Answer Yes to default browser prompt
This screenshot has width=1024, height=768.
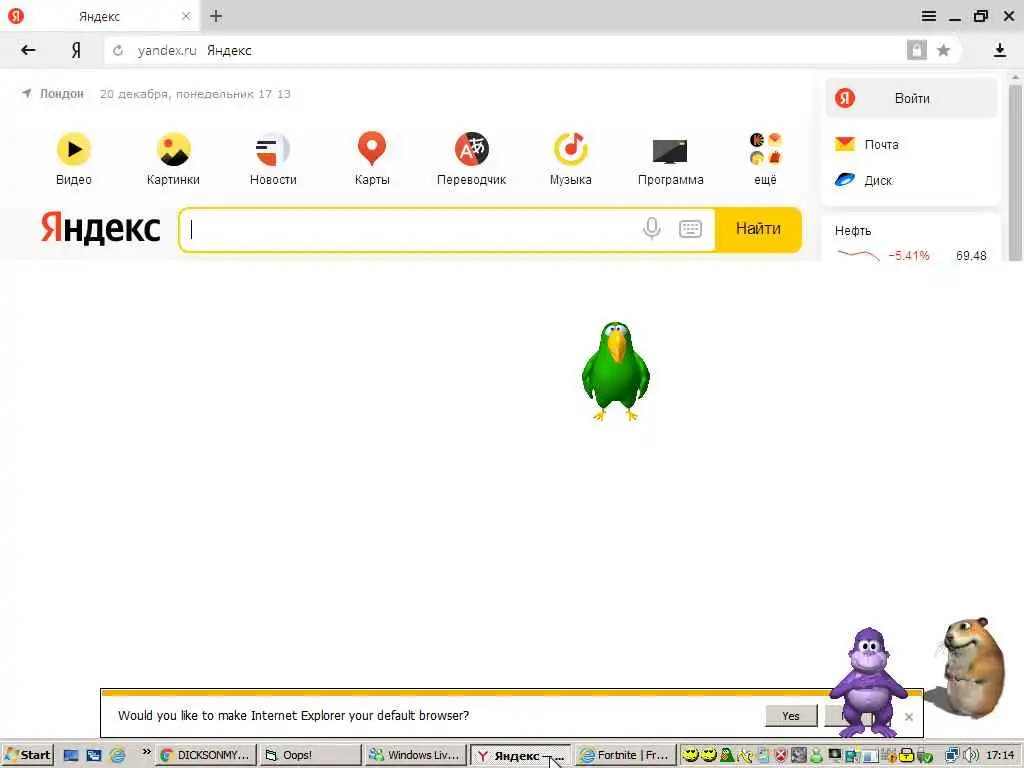(x=791, y=716)
